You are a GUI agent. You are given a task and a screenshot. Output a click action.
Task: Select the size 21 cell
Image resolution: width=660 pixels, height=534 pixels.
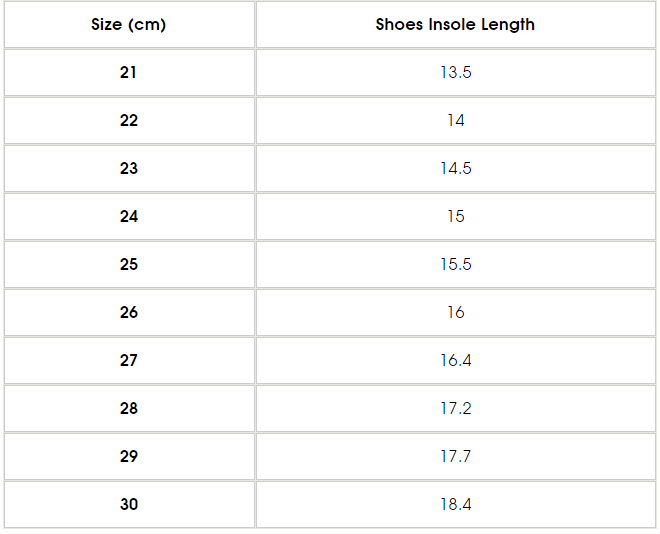coord(129,72)
